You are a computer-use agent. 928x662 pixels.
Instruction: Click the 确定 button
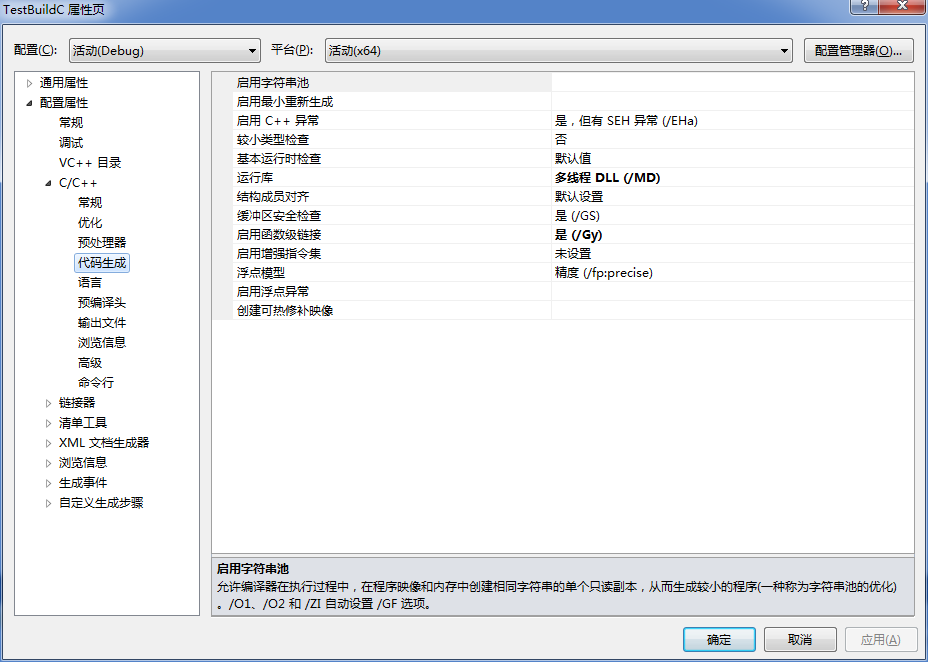[719, 640]
